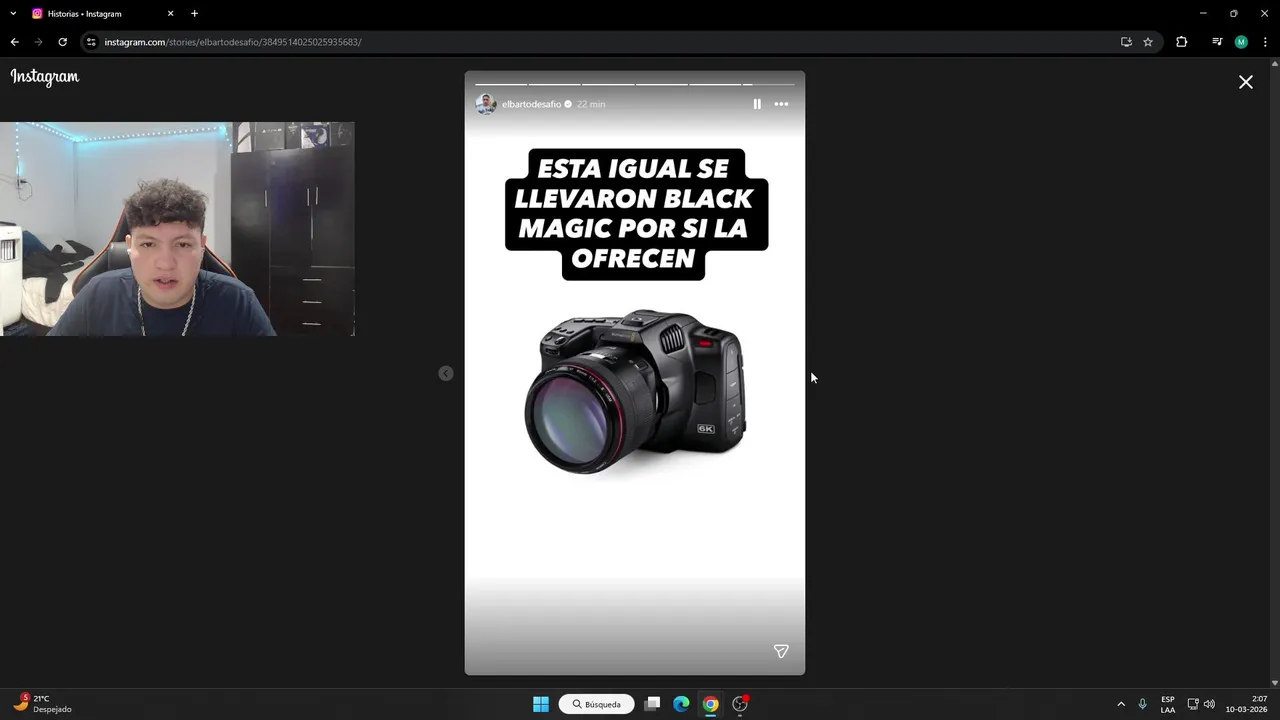Click the Instagram logo
The image size is (1280, 720).
[x=45, y=77]
